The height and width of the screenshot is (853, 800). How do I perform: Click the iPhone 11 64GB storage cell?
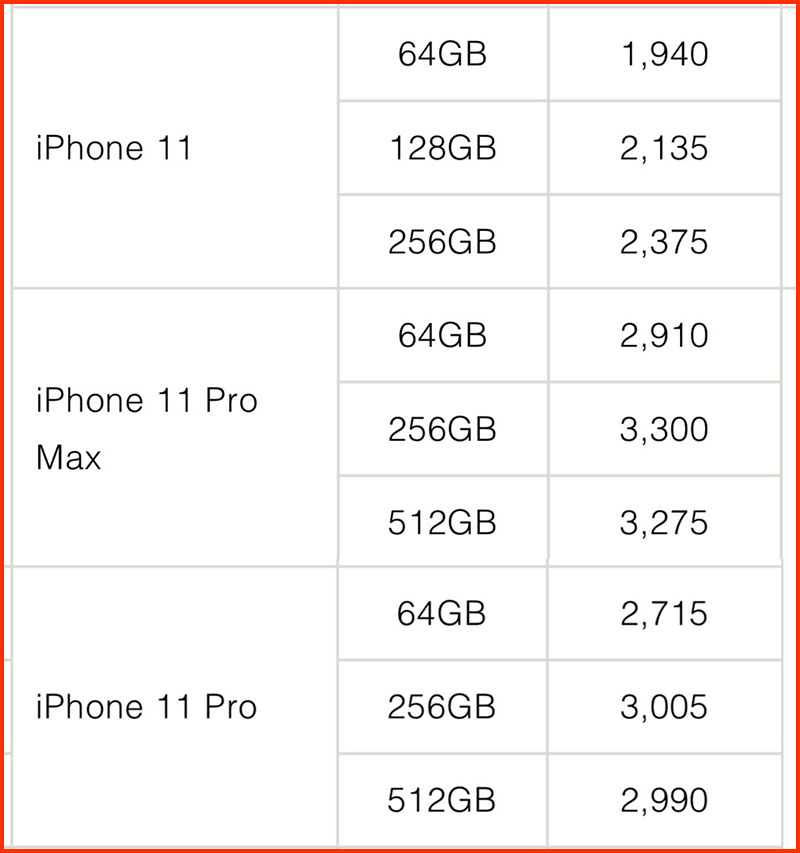[443, 54]
